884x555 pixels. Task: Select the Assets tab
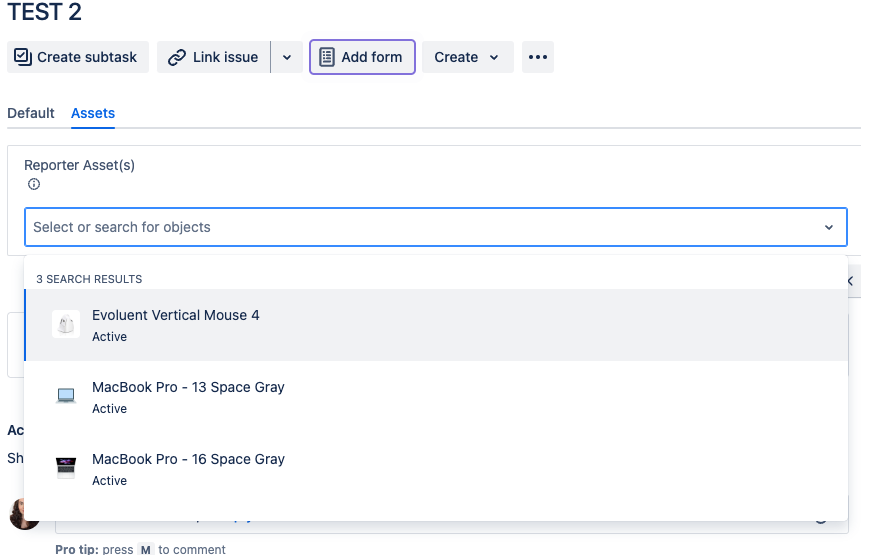click(93, 113)
